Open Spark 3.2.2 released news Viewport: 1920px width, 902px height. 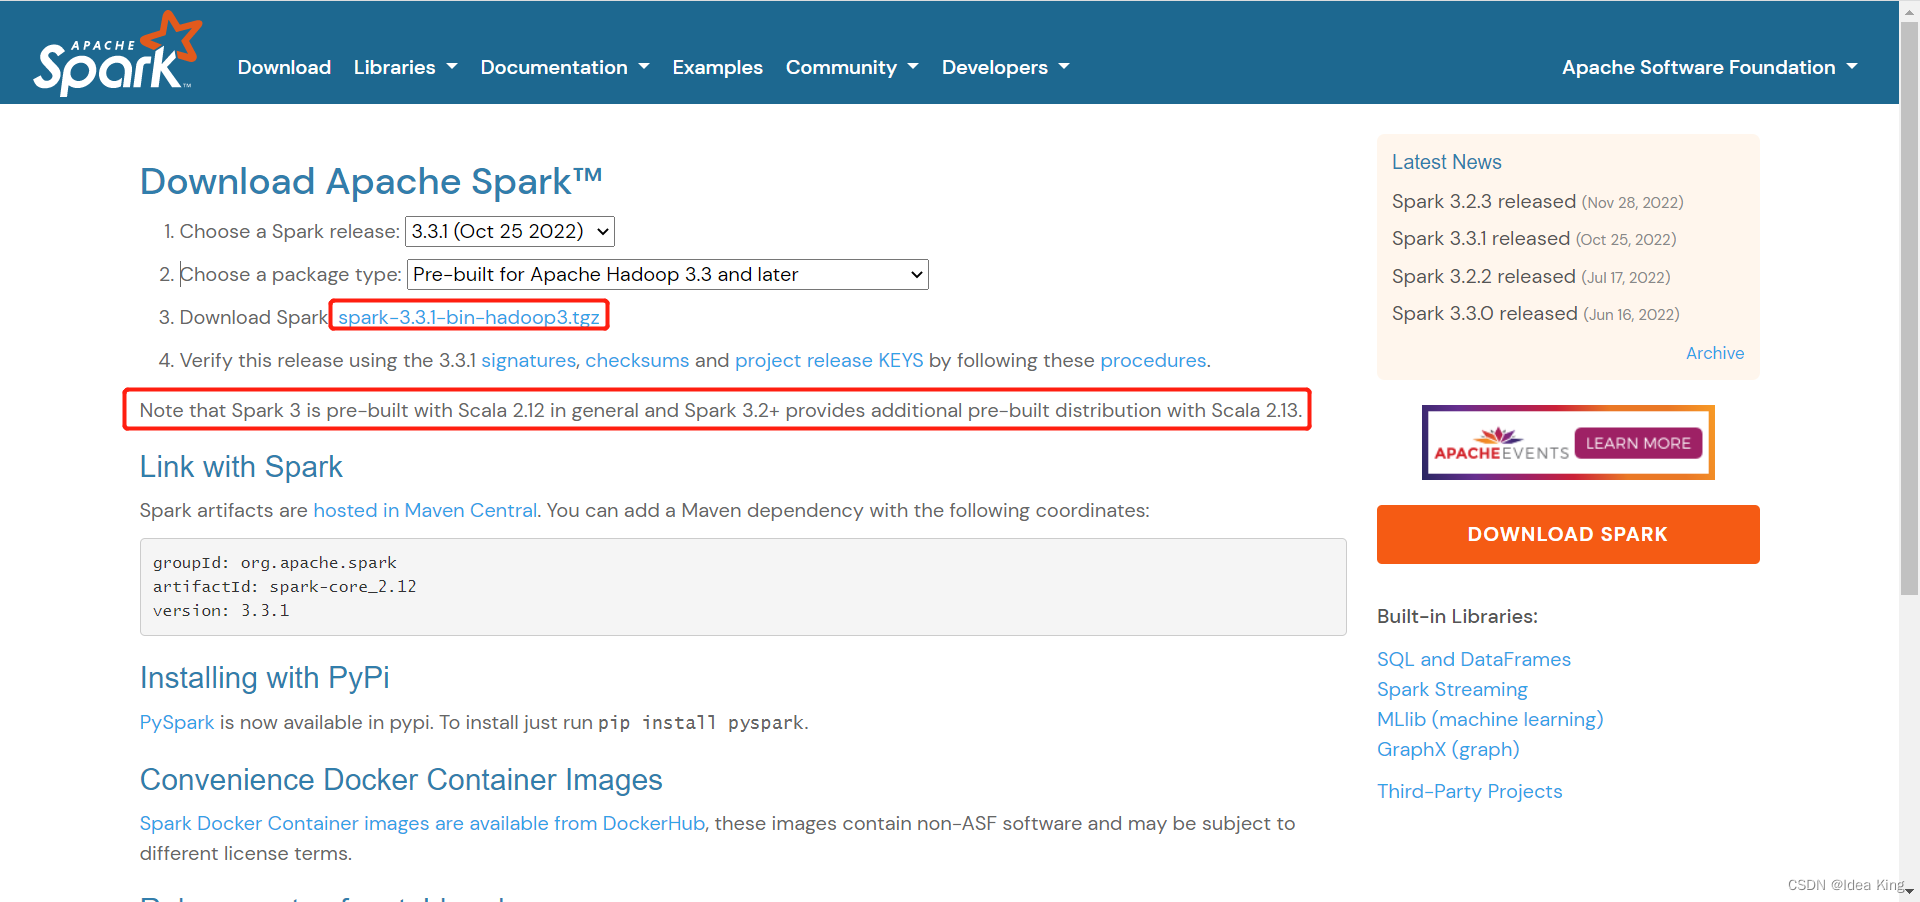pos(1484,276)
